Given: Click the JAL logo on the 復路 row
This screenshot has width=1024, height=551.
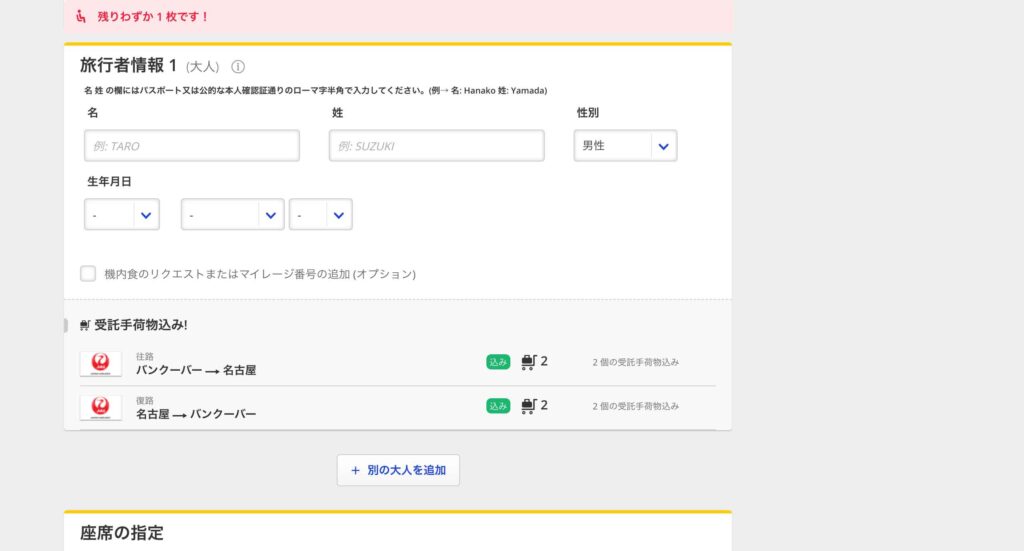Looking at the screenshot, I should click(100, 407).
